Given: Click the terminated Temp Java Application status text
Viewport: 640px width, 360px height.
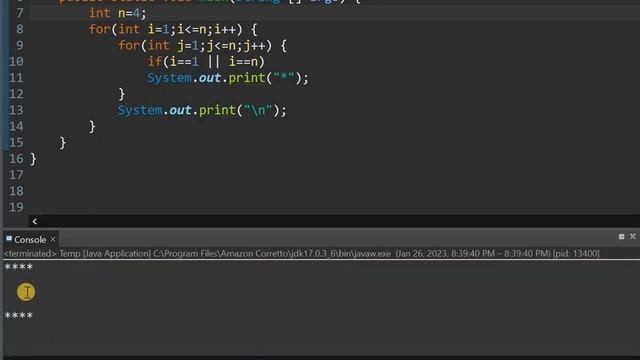Looking at the screenshot, I should [x=302, y=253].
